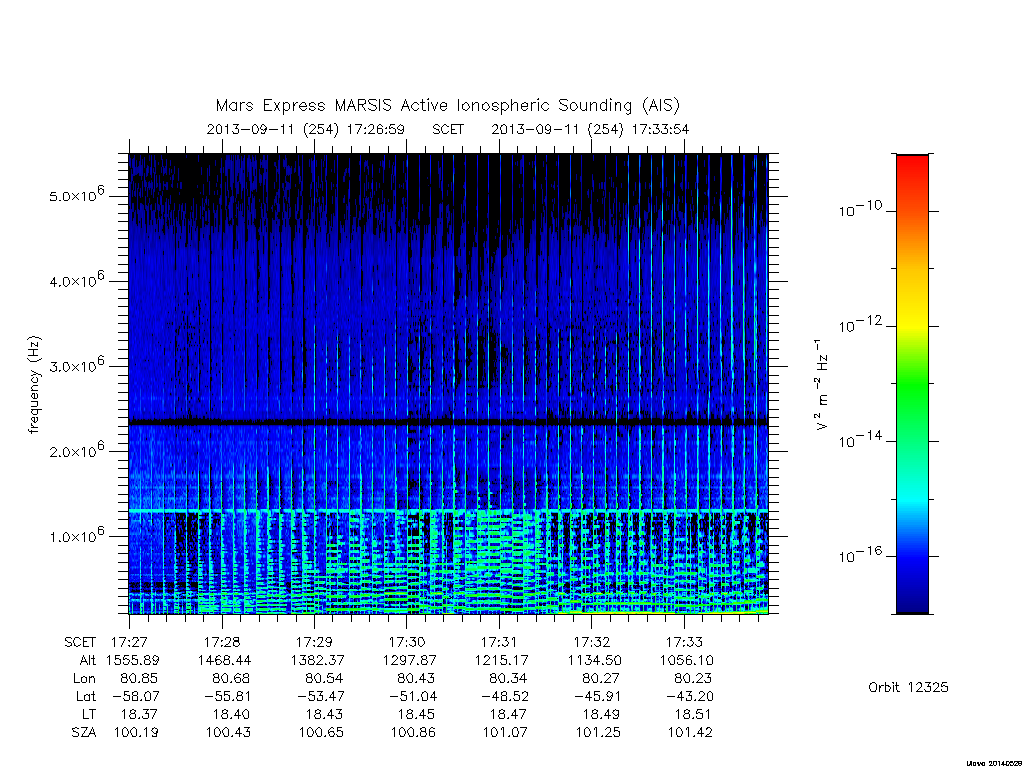Click the vertical frequency (Hz) axis title
Viewport: 1024px width, 768px height.
[35, 385]
